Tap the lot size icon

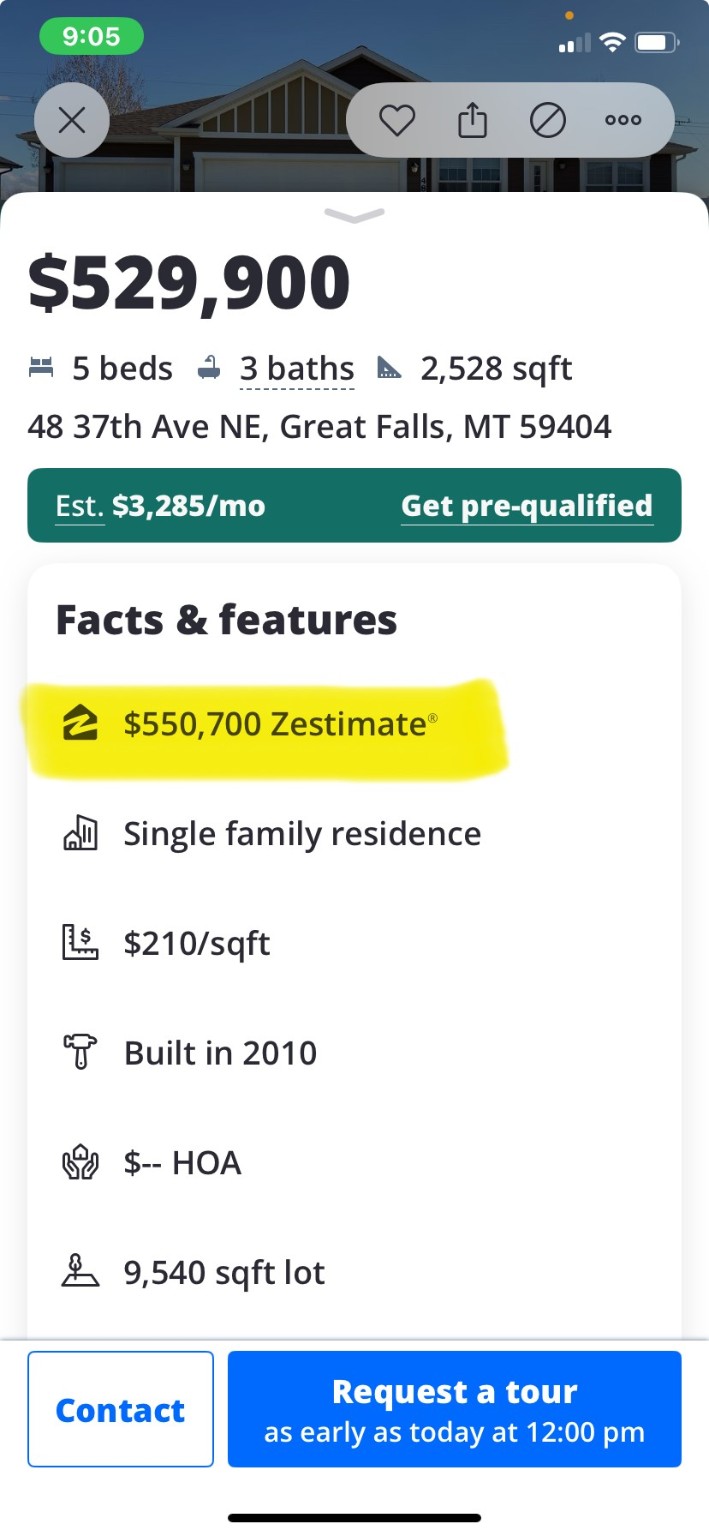click(x=80, y=1272)
